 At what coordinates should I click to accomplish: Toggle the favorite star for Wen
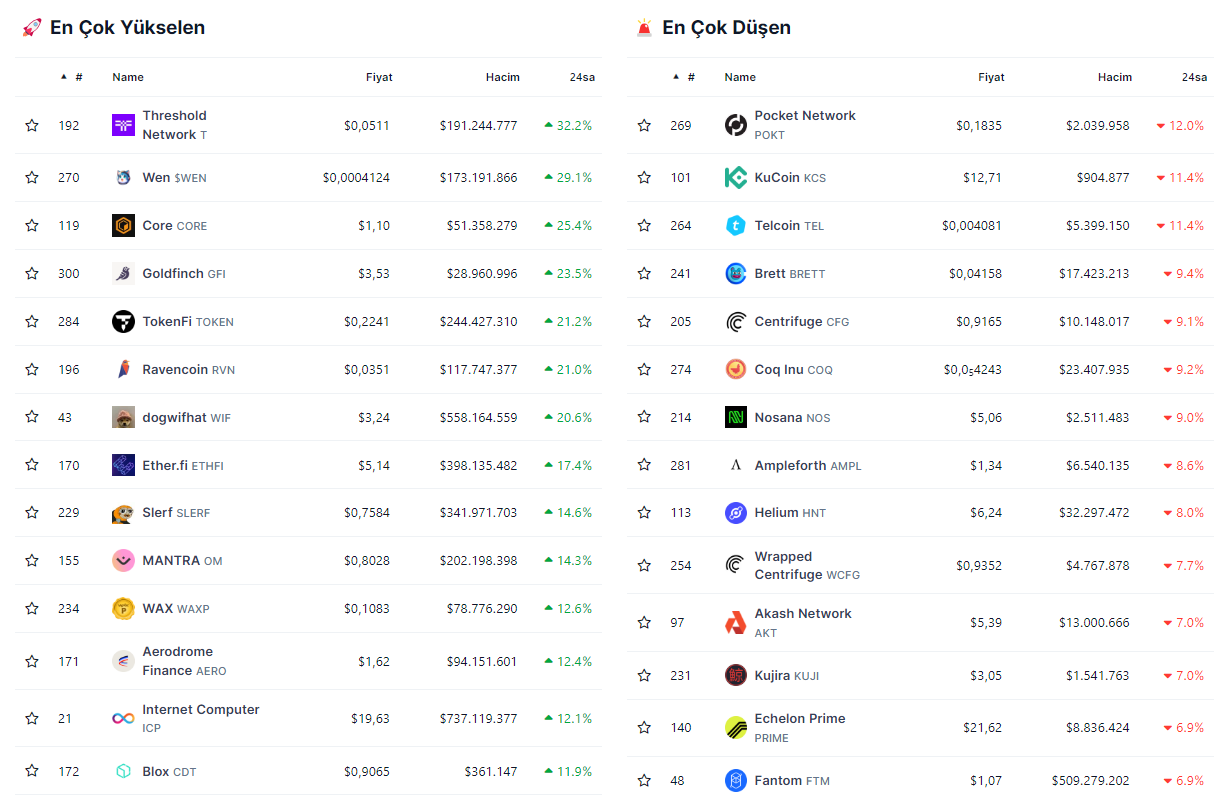click(32, 178)
